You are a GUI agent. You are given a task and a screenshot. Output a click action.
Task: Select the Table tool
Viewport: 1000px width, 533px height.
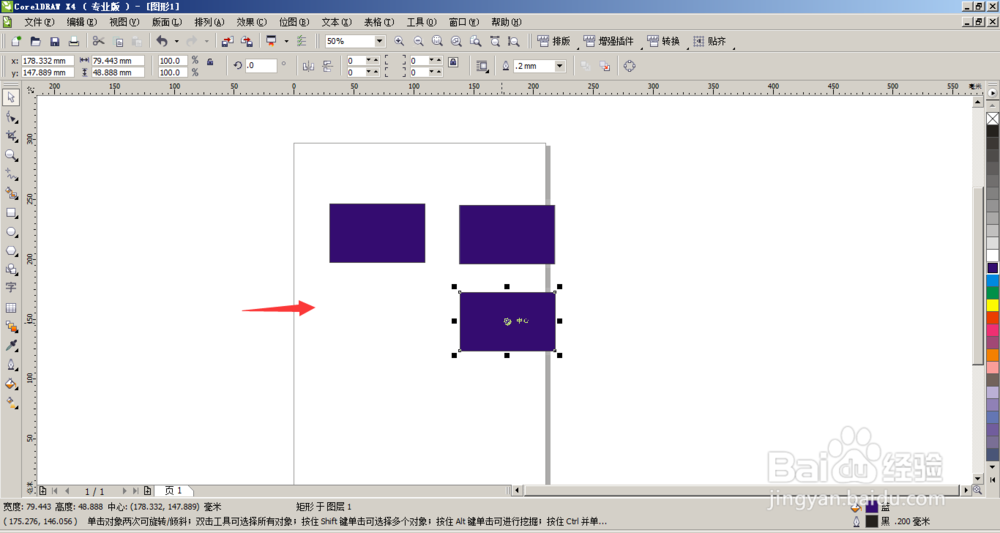coord(11,307)
